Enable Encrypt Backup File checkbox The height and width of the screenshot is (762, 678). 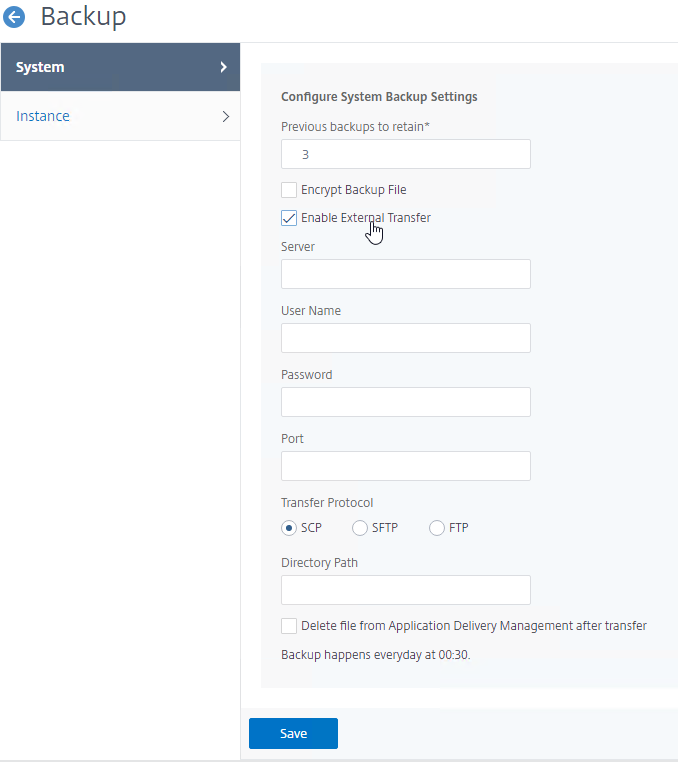pos(289,190)
